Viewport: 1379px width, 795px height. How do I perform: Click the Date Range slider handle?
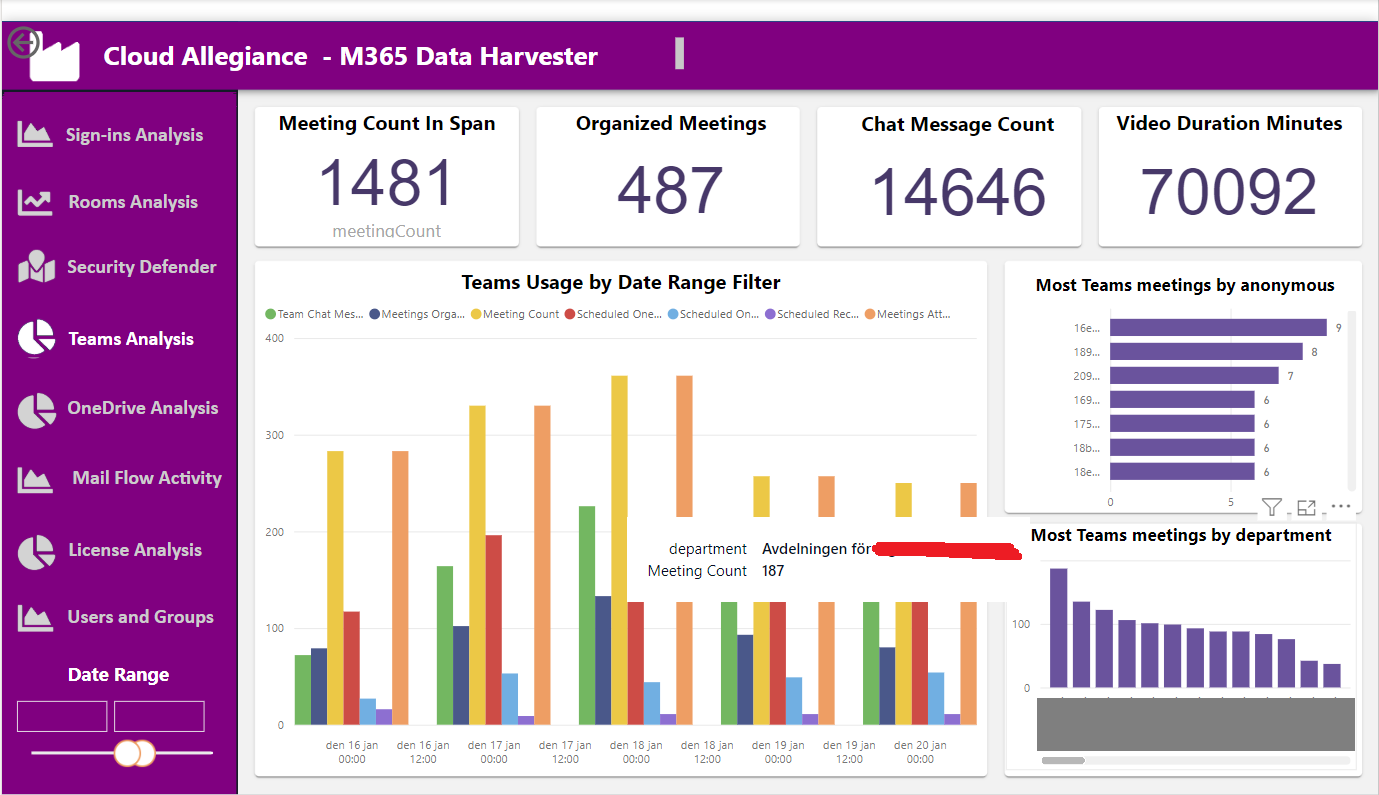click(x=134, y=753)
